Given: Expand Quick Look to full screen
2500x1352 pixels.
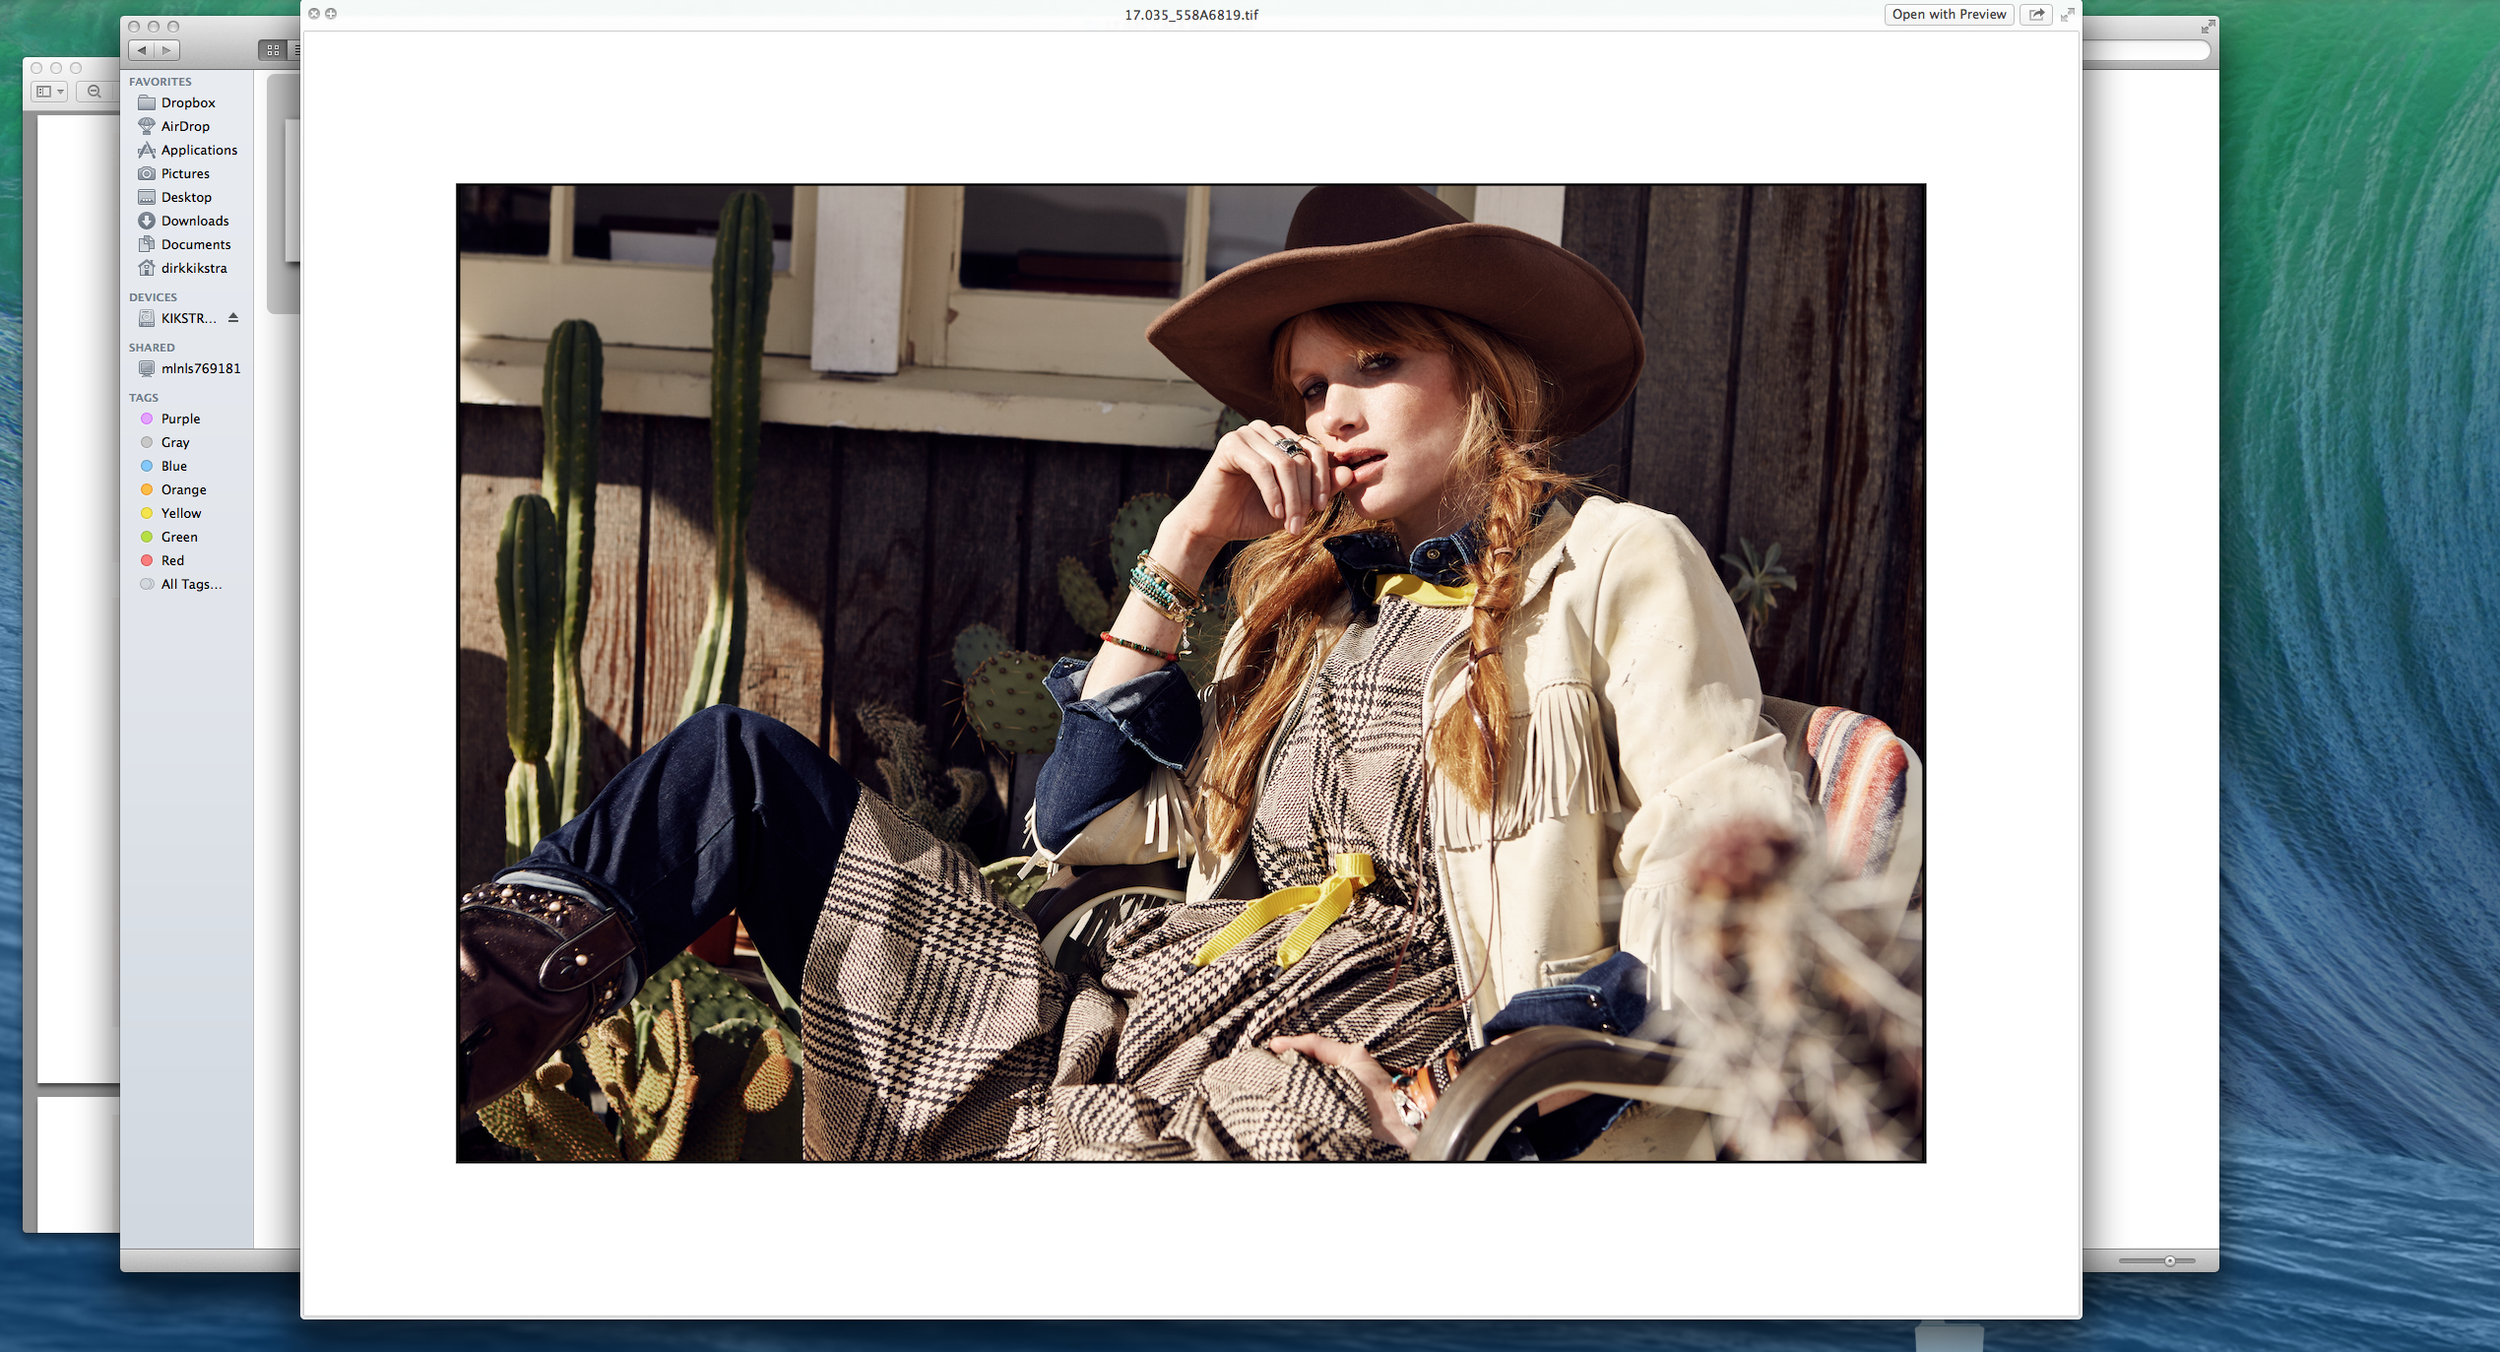Looking at the screenshot, I should [2067, 15].
